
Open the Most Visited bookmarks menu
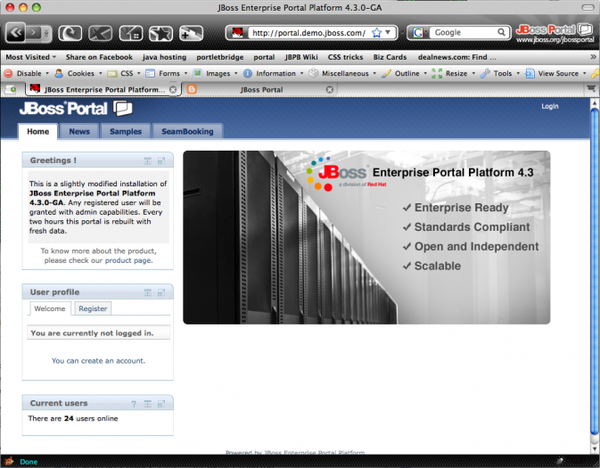(x=31, y=57)
